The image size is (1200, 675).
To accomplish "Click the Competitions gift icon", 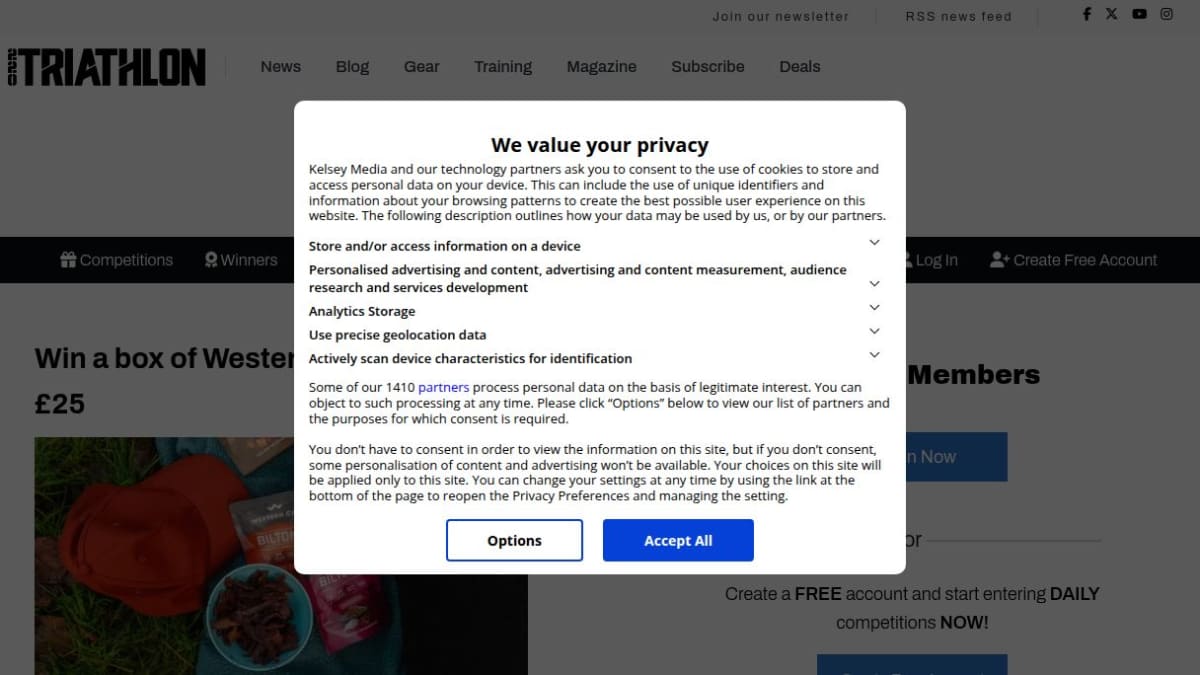I will pyautogui.click(x=68, y=260).
